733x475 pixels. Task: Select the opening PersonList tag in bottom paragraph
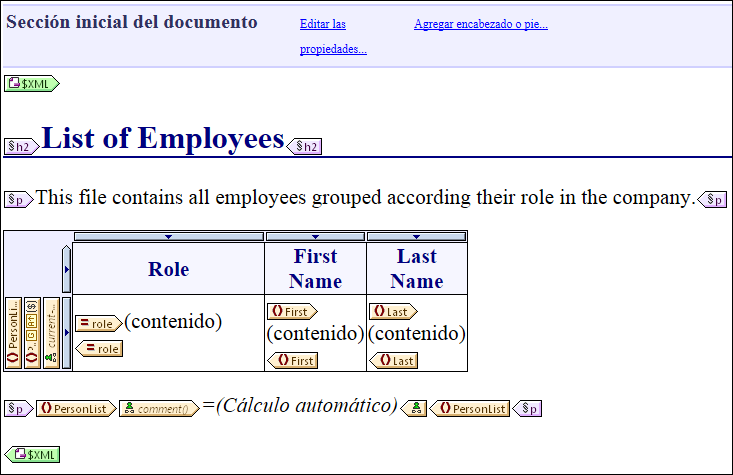76,409
